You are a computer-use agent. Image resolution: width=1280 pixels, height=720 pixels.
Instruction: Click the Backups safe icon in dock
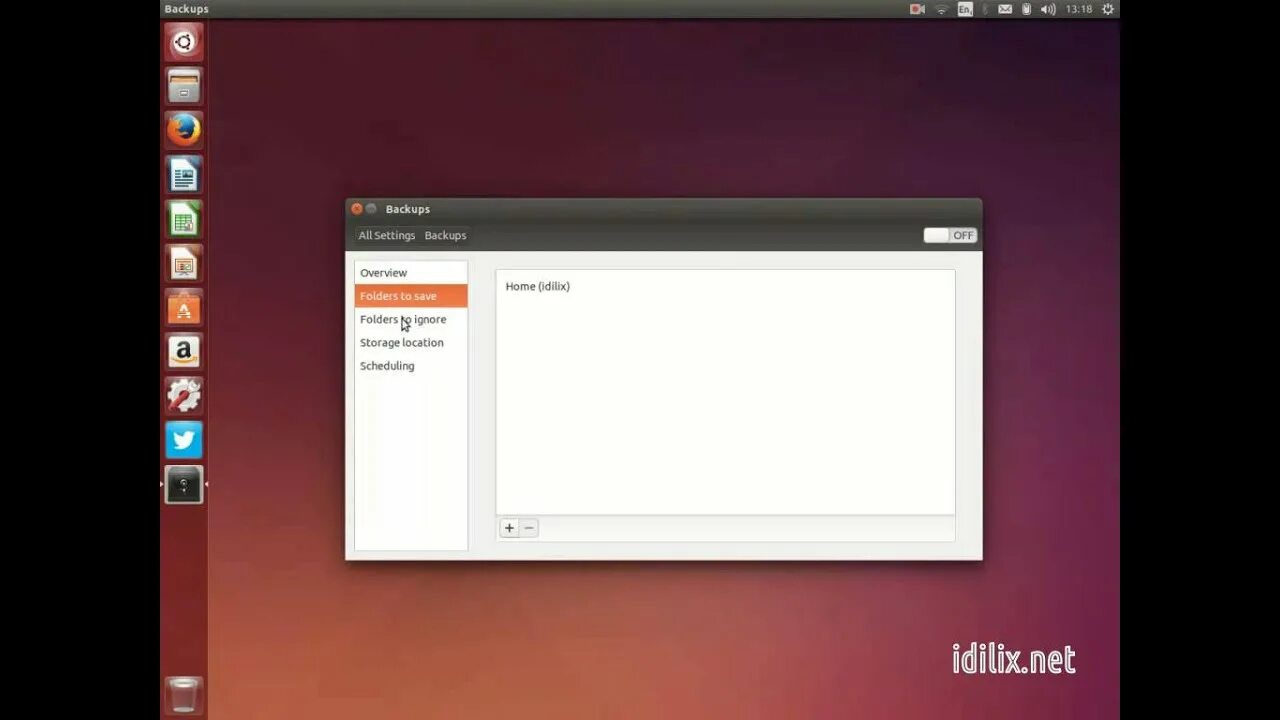(184, 485)
